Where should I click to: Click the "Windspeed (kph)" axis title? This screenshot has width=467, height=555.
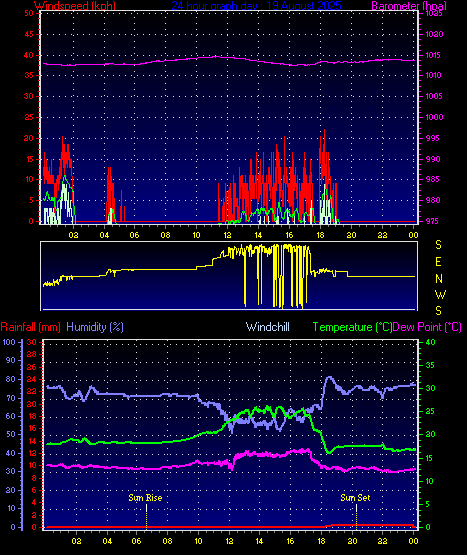pyautogui.click(x=75, y=6)
